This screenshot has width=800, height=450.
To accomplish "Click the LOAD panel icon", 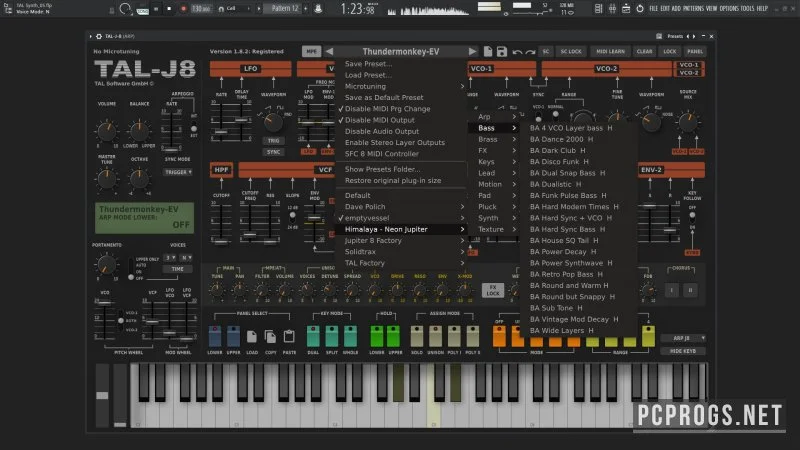I will pos(252,337).
